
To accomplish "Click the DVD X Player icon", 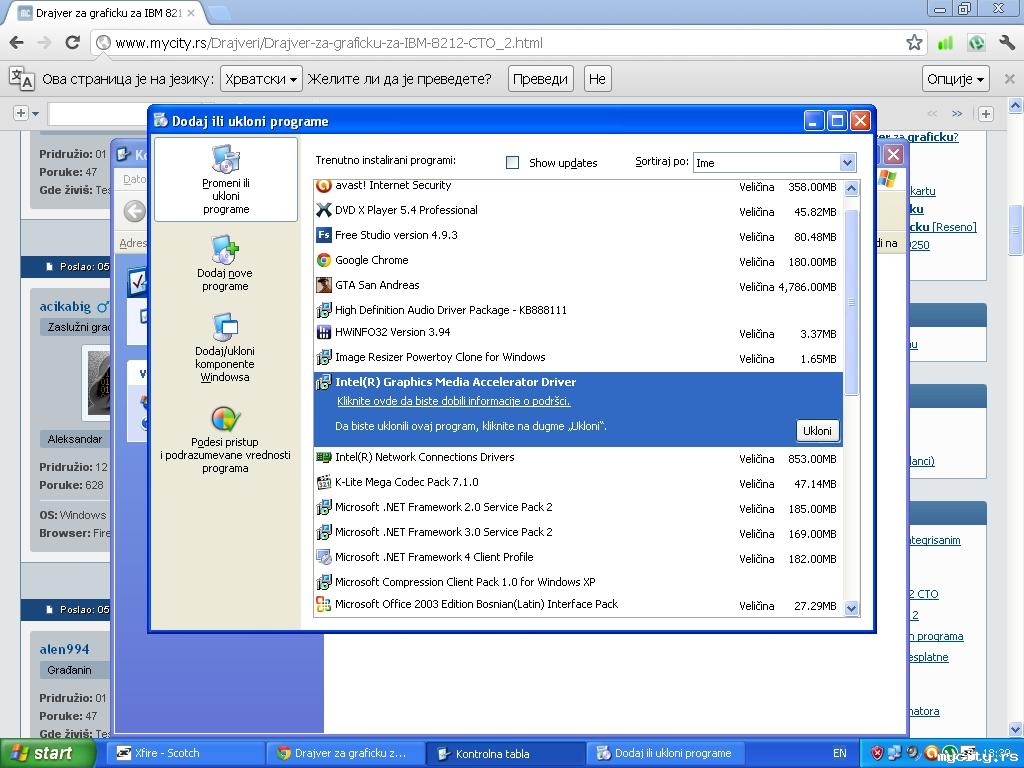I will (323, 210).
